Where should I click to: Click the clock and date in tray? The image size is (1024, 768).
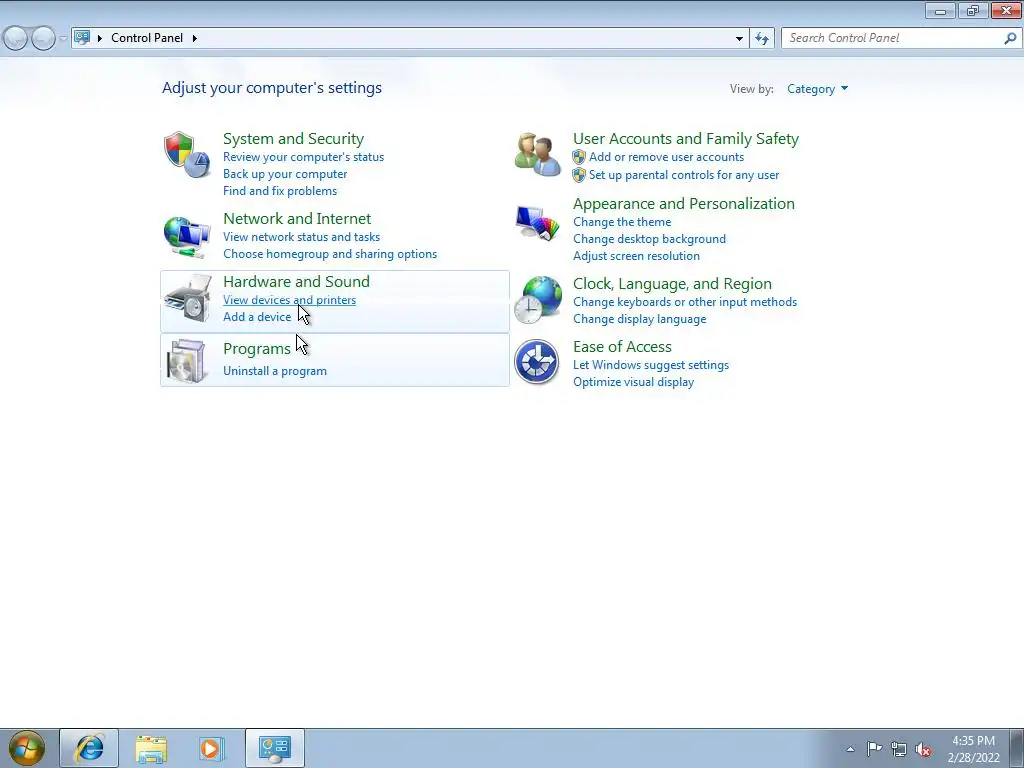tap(974, 749)
